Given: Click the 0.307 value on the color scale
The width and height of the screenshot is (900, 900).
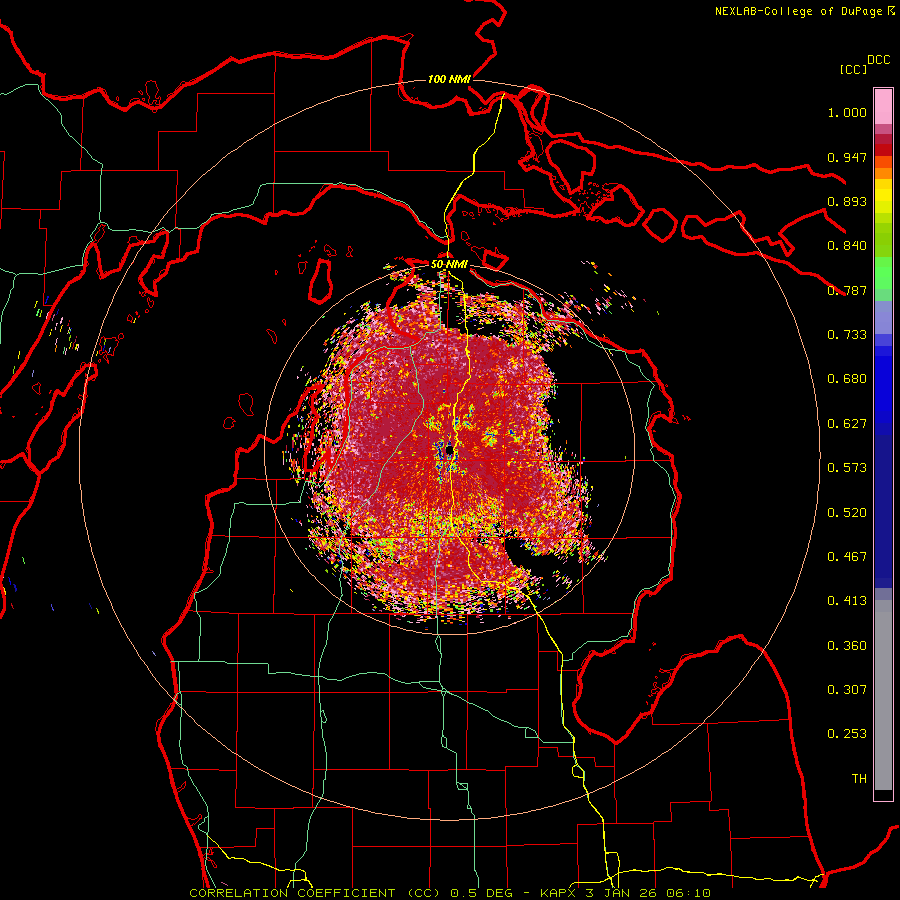Looking at the screenshot, I should click(847, 690).
